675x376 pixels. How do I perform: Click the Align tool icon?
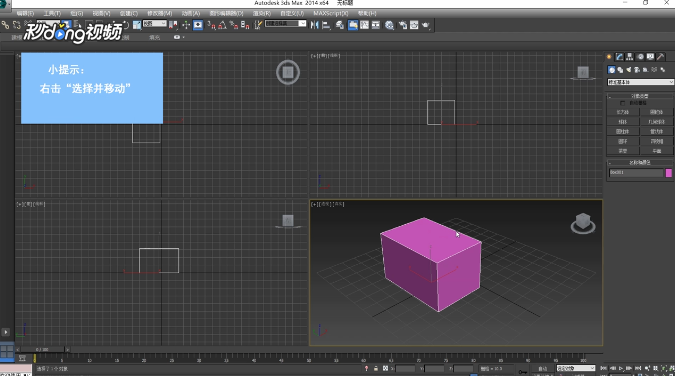326,25
